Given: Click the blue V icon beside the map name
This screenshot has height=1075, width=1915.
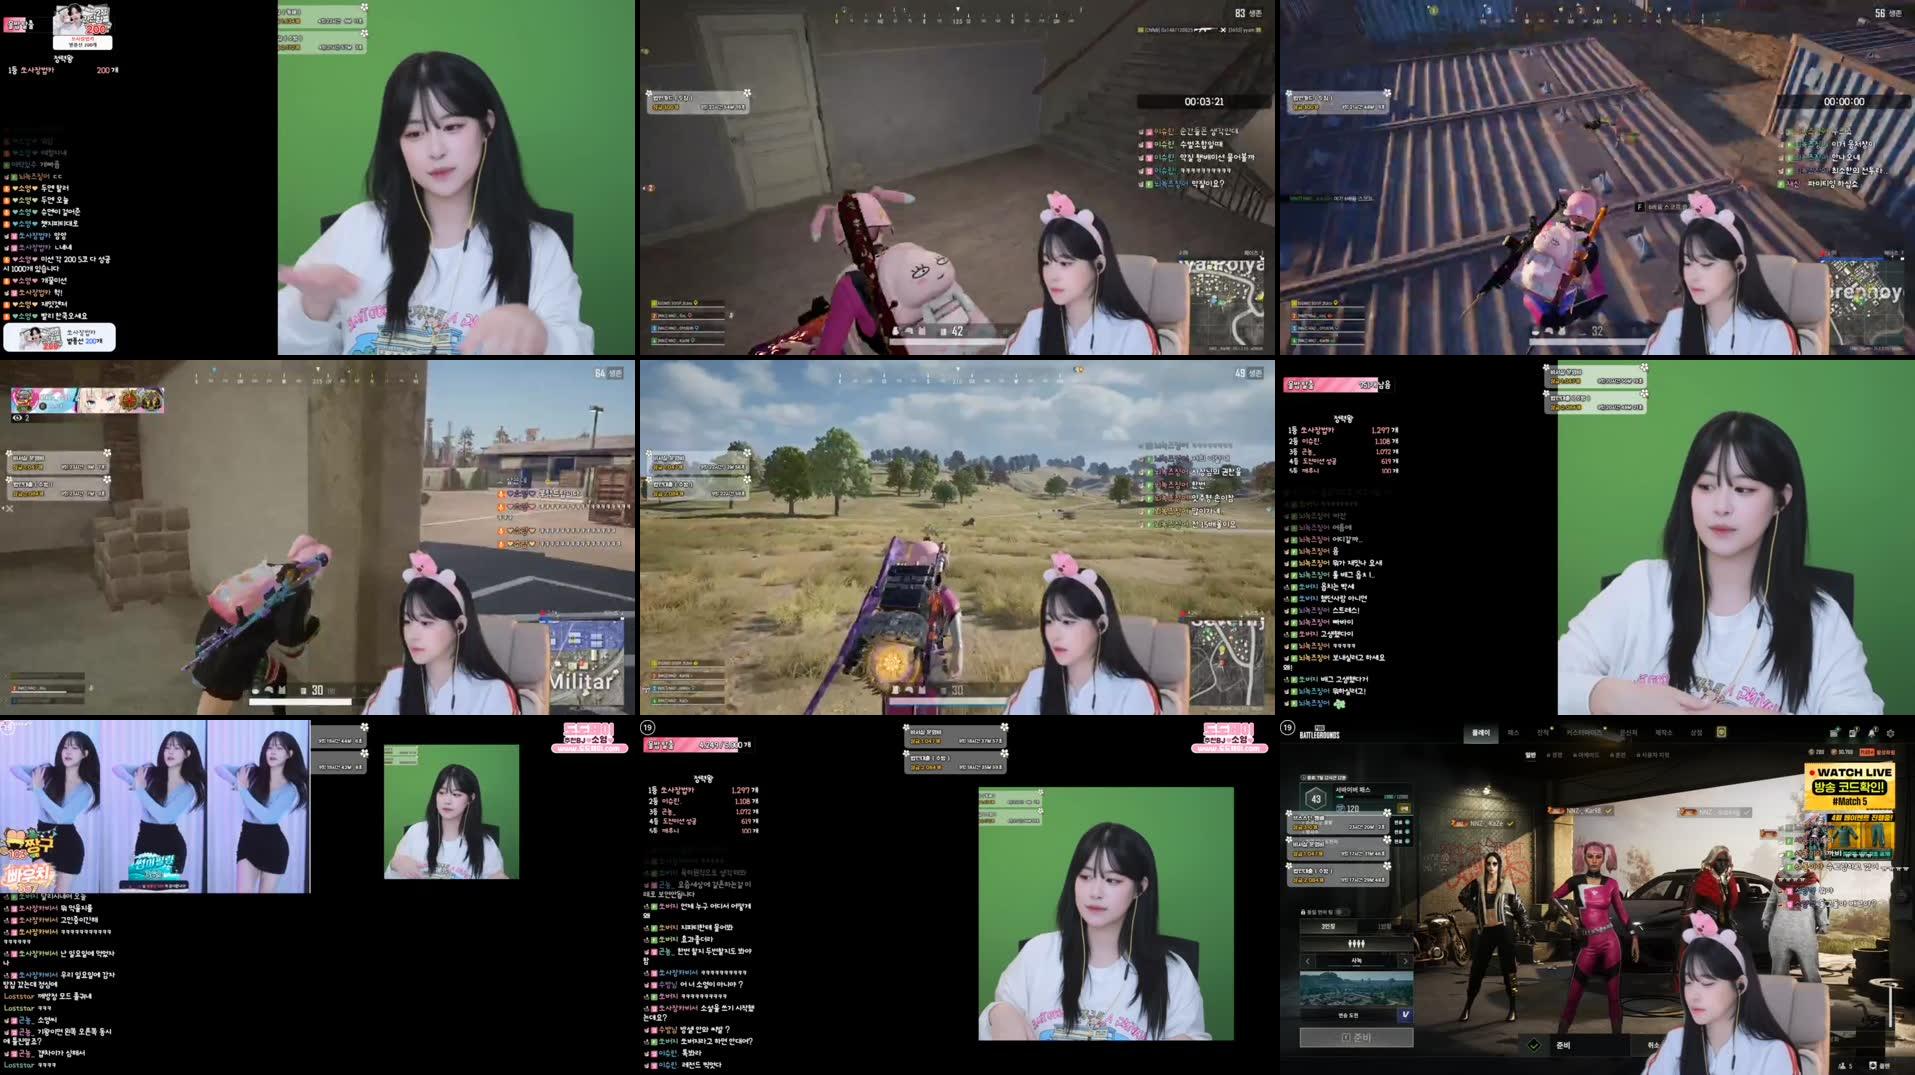Looking at the screenshot, I should coord(1405,1014).
